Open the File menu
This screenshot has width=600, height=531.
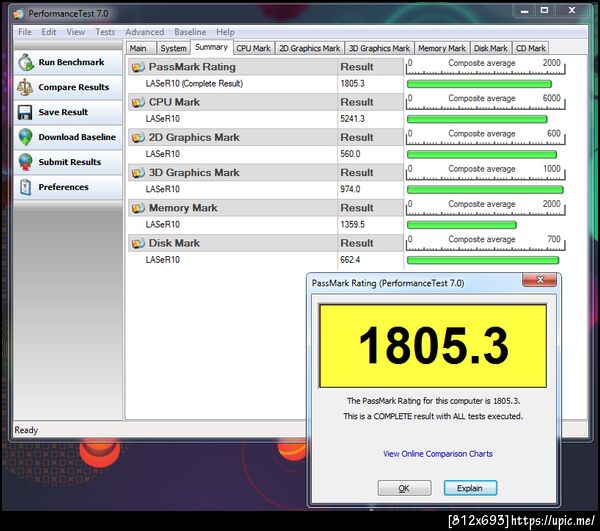click(x=24, y=32)
